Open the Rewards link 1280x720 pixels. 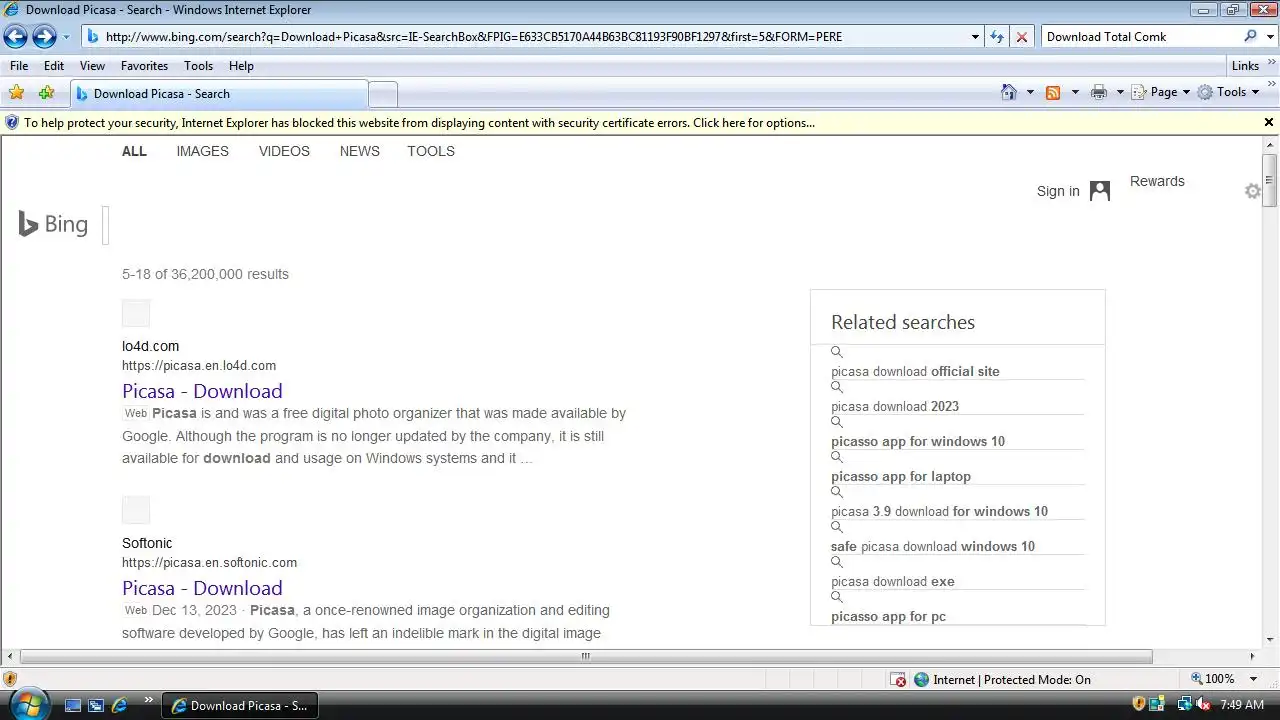click(x=1157, y=181)
